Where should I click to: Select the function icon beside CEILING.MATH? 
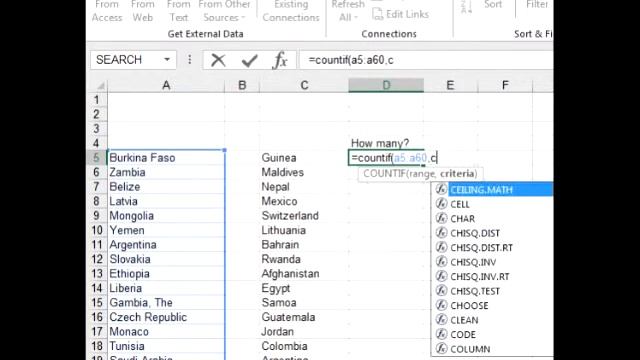tap(441, 189)
